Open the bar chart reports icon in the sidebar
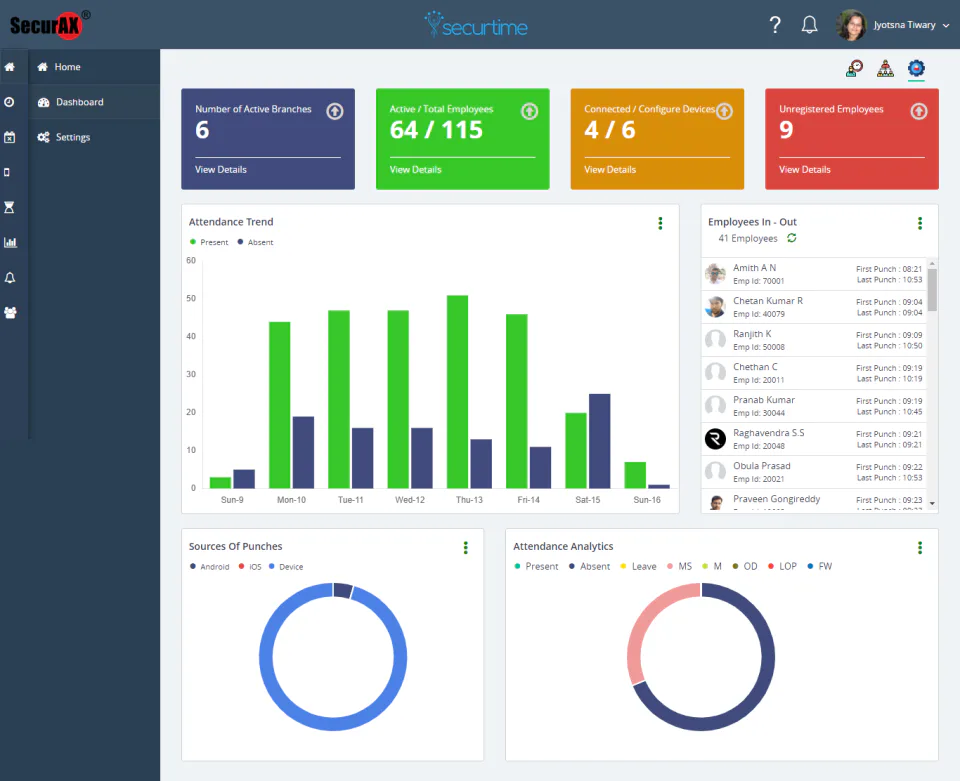Screen dimensions: 960x781 pos(10,242)
